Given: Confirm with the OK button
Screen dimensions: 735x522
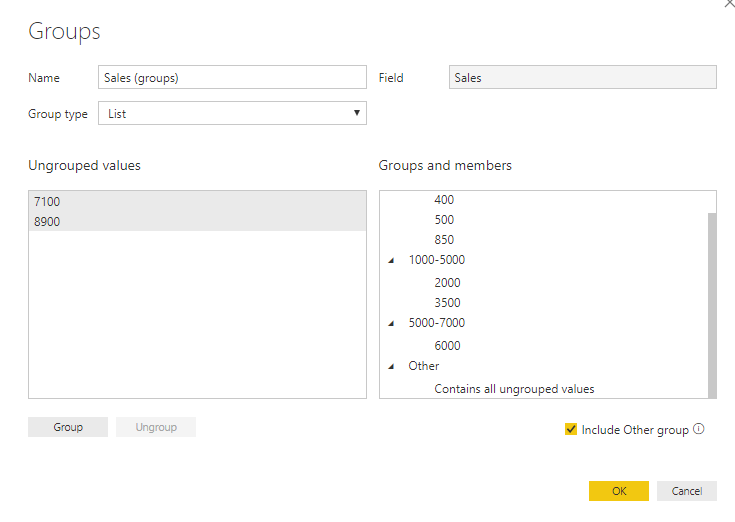Looking at the screenshot, I should click(619, 491).
